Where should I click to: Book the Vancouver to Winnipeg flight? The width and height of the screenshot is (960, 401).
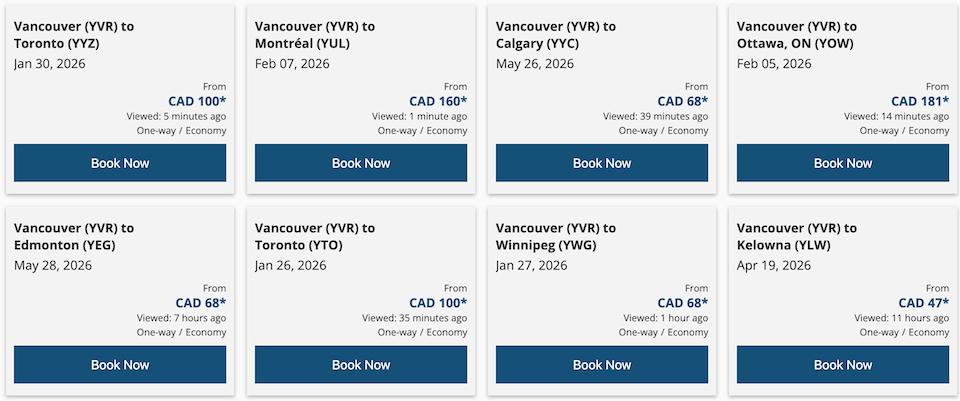[x=602, y=365]
